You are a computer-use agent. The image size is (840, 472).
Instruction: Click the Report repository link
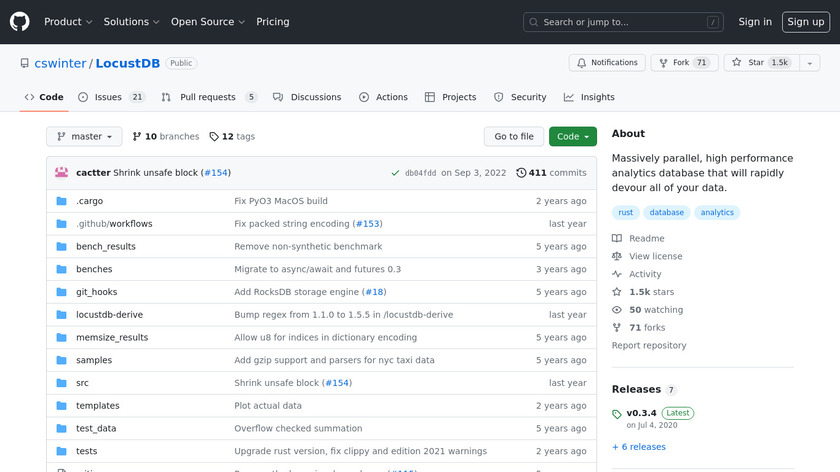(649, 346)
